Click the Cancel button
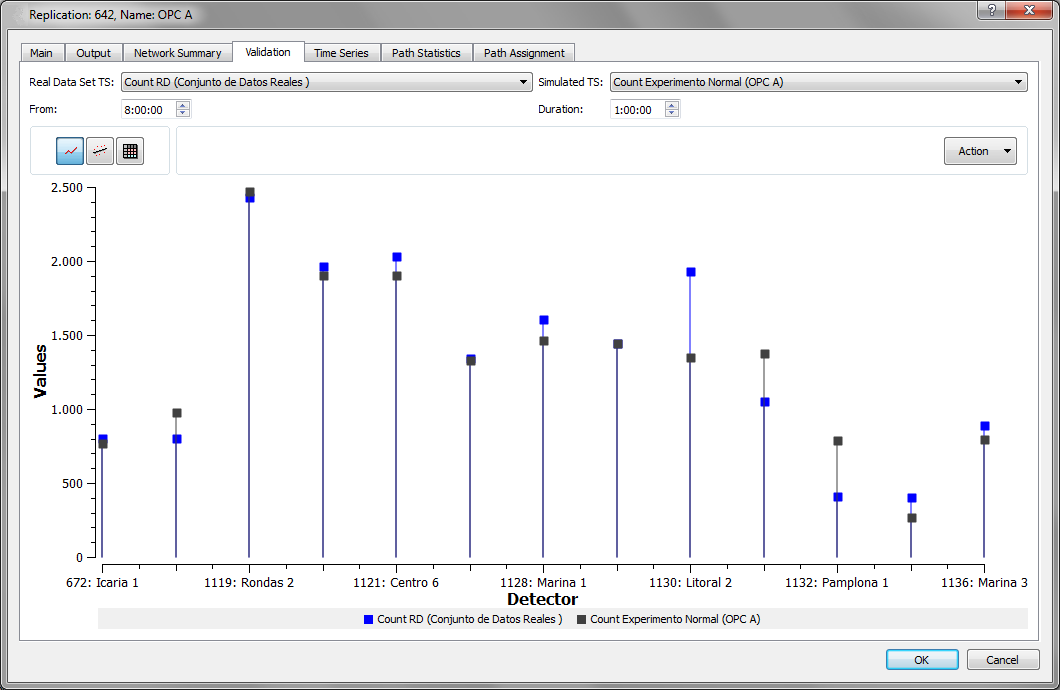 [1003, 659]
